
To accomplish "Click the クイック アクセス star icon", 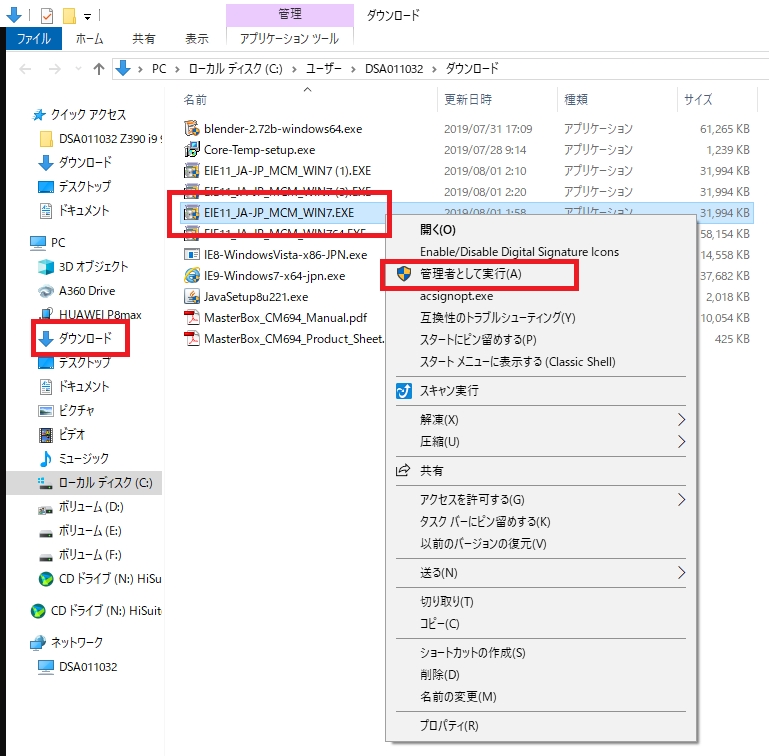I will 39,115.
